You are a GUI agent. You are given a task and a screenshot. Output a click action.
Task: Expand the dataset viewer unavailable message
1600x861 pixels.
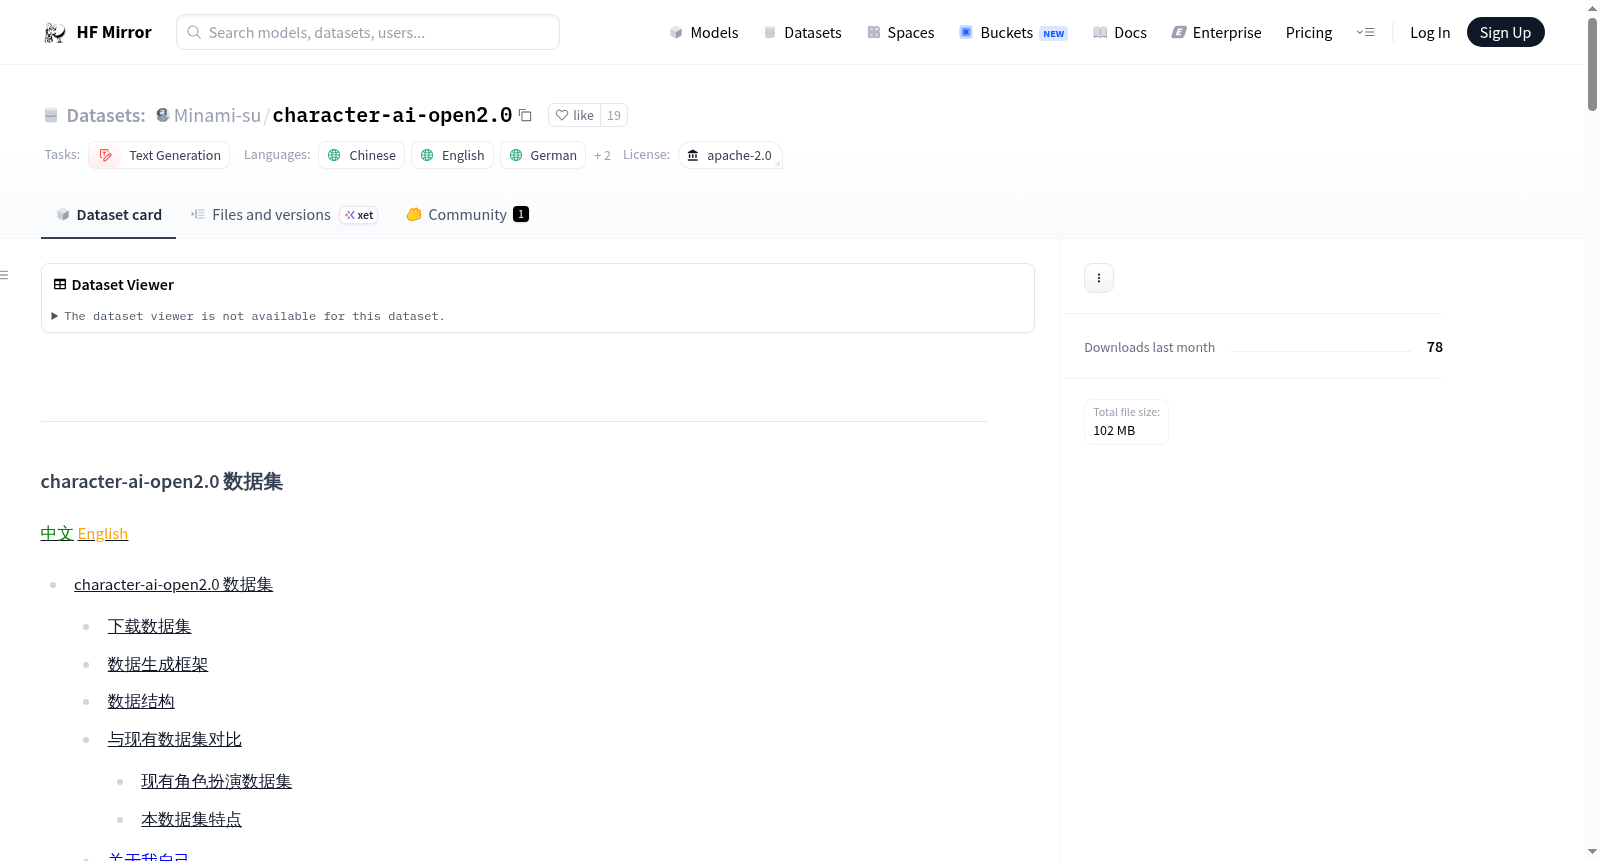[x=249, y=316]
